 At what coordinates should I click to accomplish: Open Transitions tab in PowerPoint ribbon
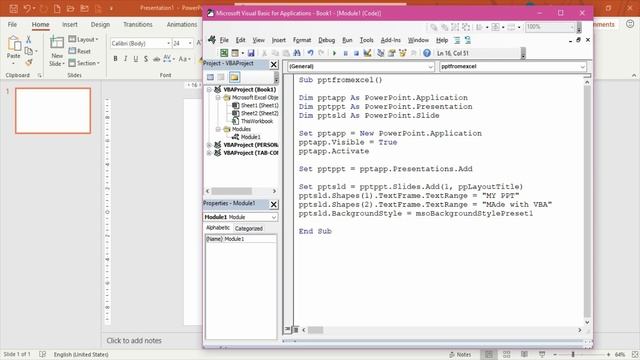[138, 24]
